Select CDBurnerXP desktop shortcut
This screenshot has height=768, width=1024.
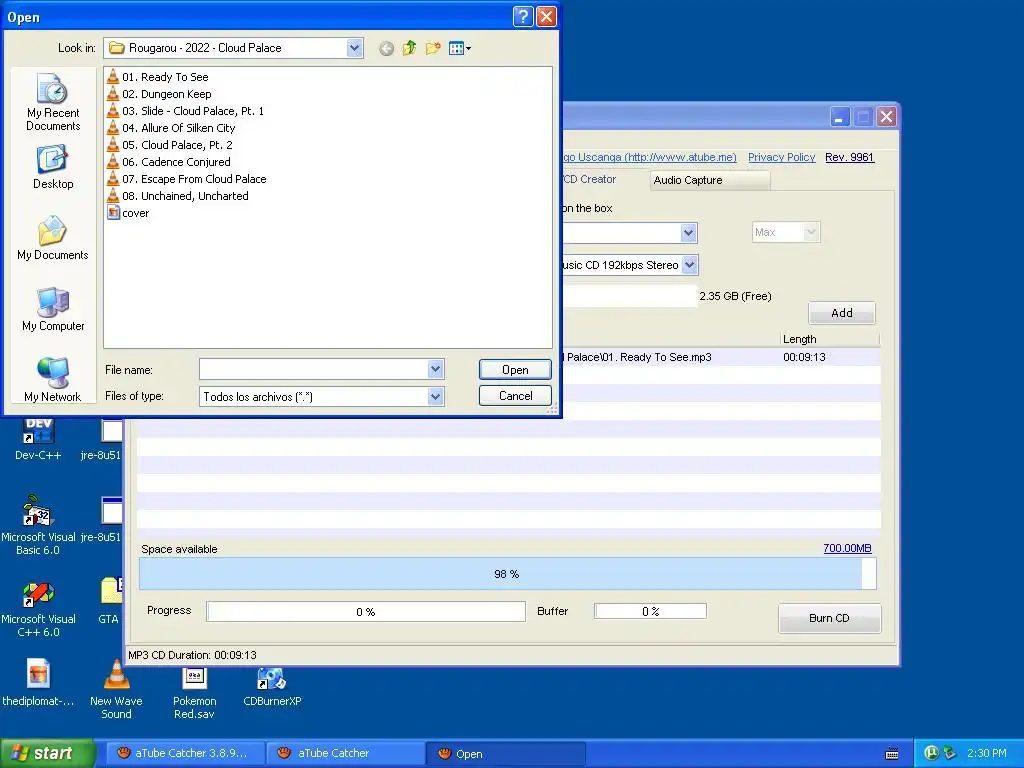(272, 686)
